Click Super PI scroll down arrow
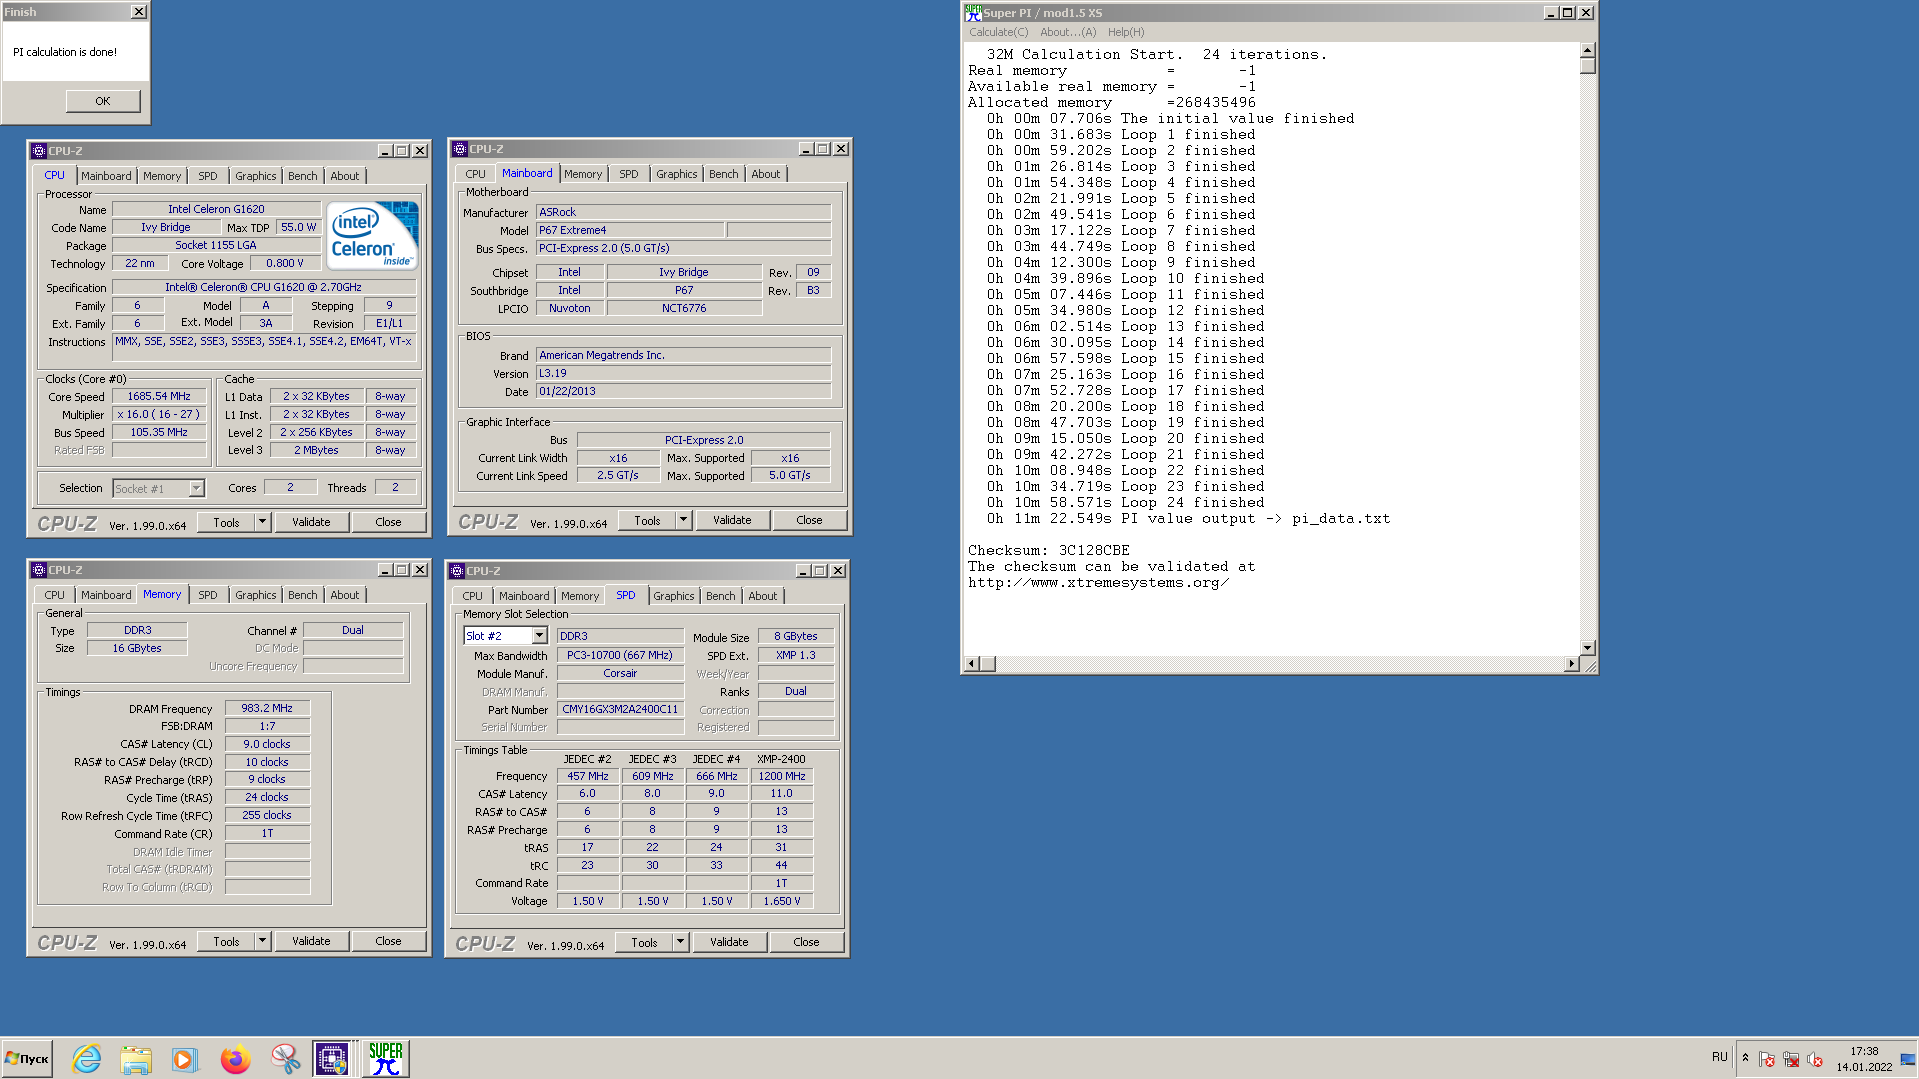 pos(1587,648)
